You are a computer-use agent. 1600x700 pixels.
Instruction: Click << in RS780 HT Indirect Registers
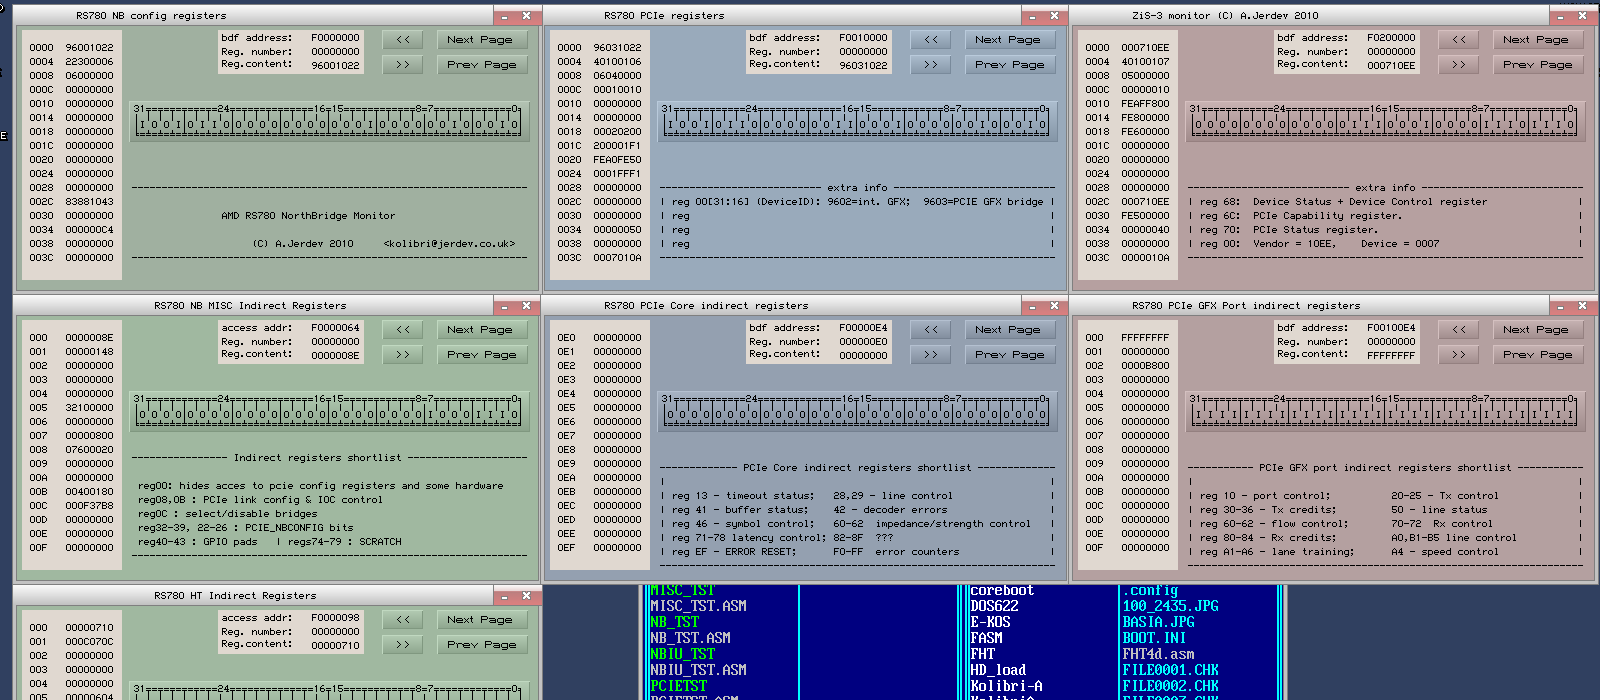click(402, 620)
